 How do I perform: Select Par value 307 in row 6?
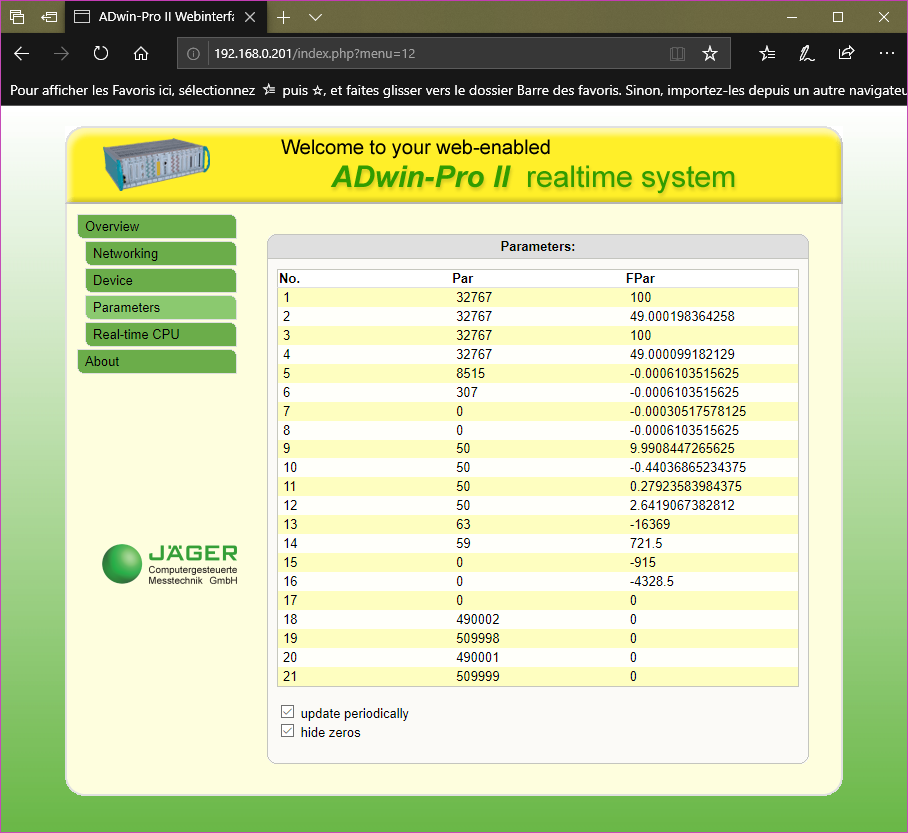pos(467,393)
